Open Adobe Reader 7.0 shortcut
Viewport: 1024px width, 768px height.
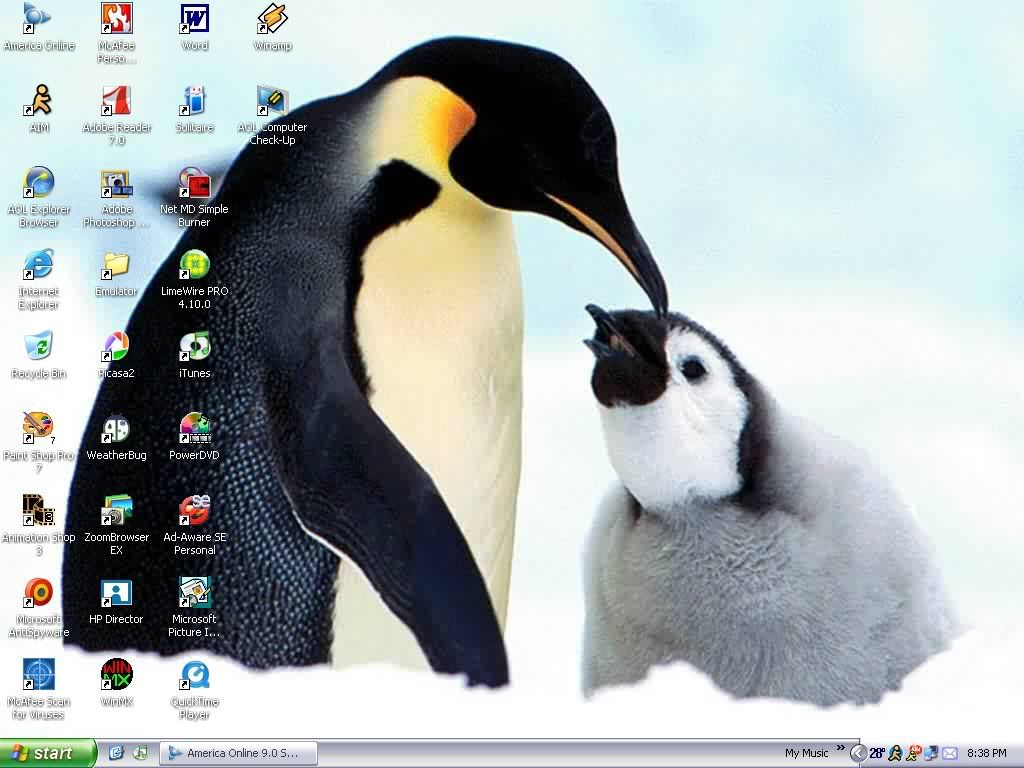[x=116, y=101]
